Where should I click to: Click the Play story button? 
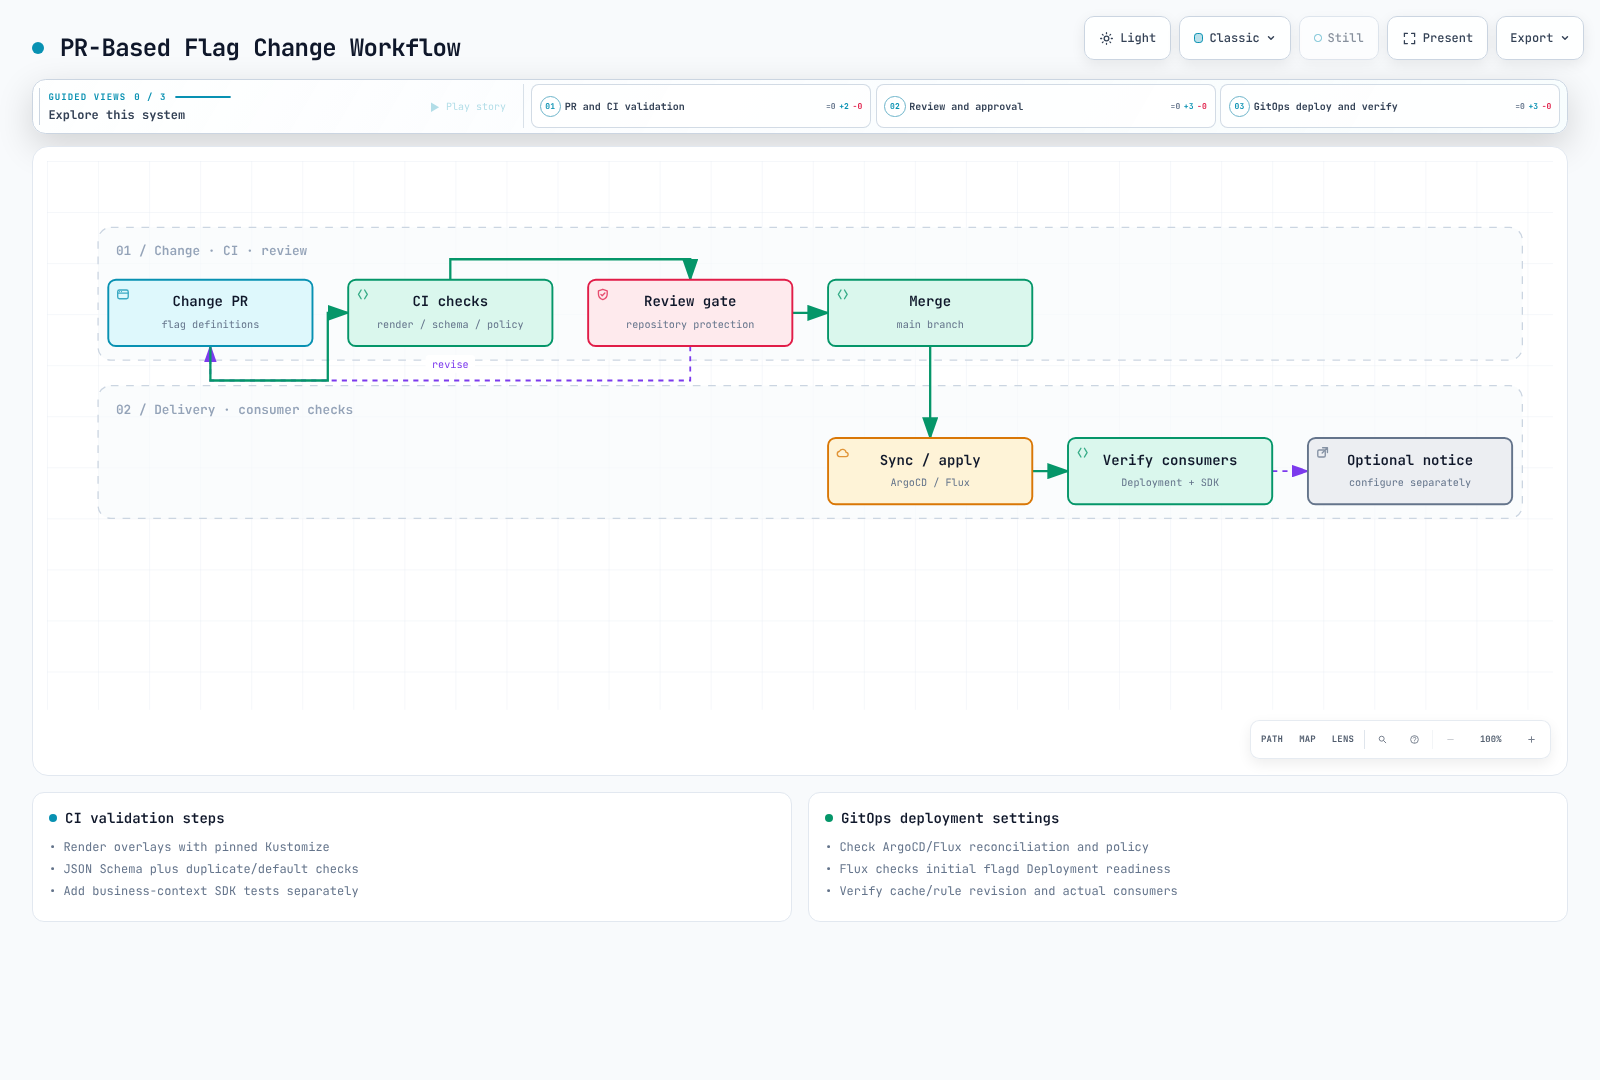pos(468,106)
